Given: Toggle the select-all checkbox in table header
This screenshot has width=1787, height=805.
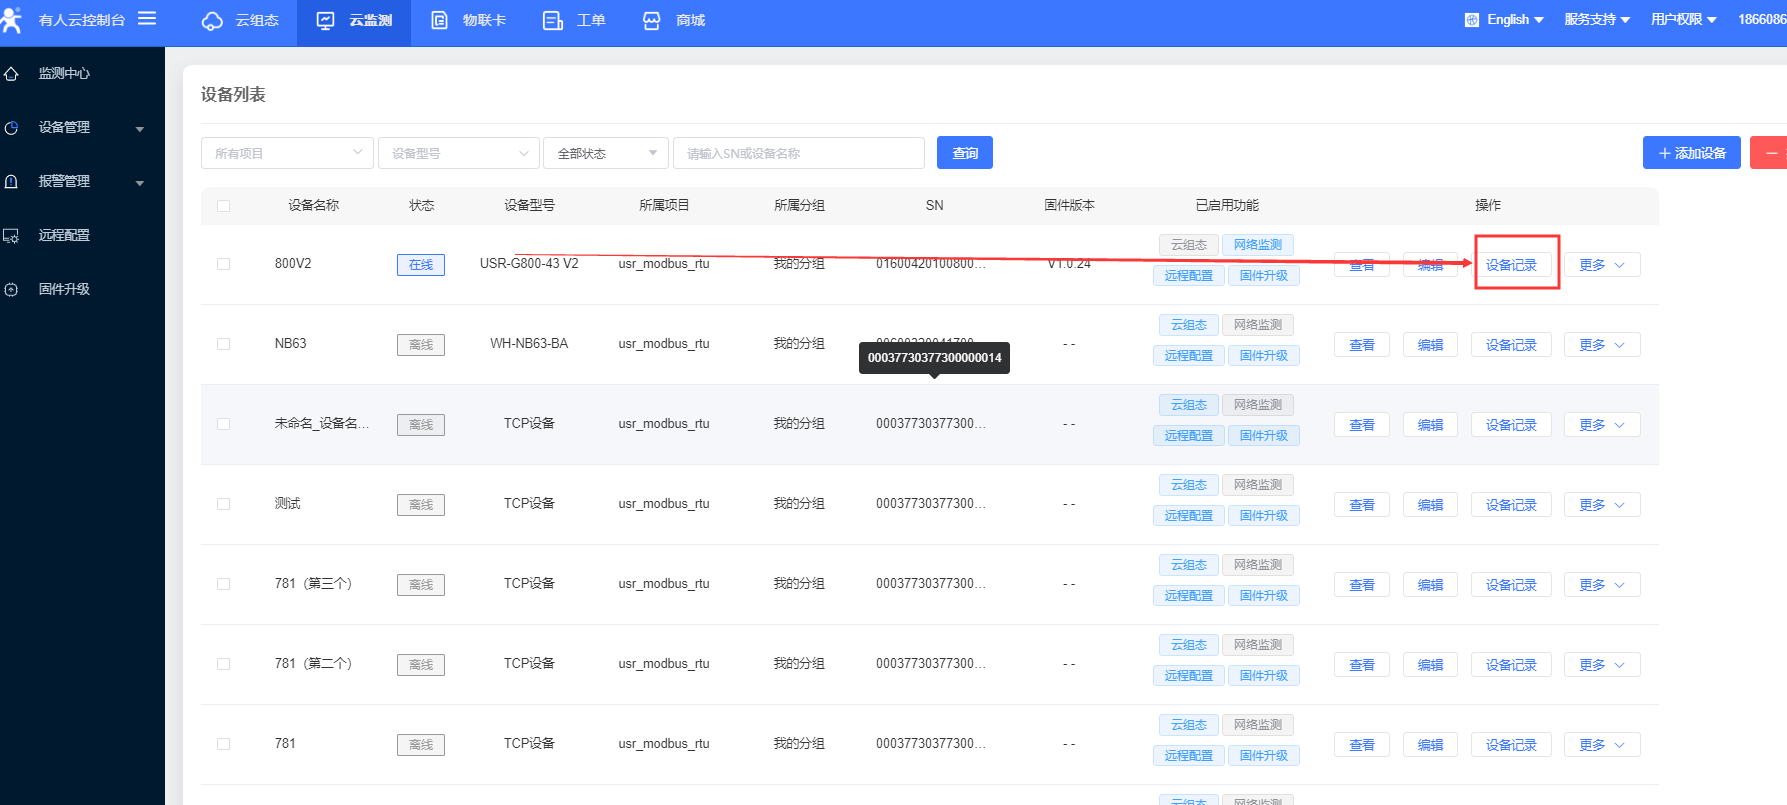Looking at the screenshot, I should [223, 206].
